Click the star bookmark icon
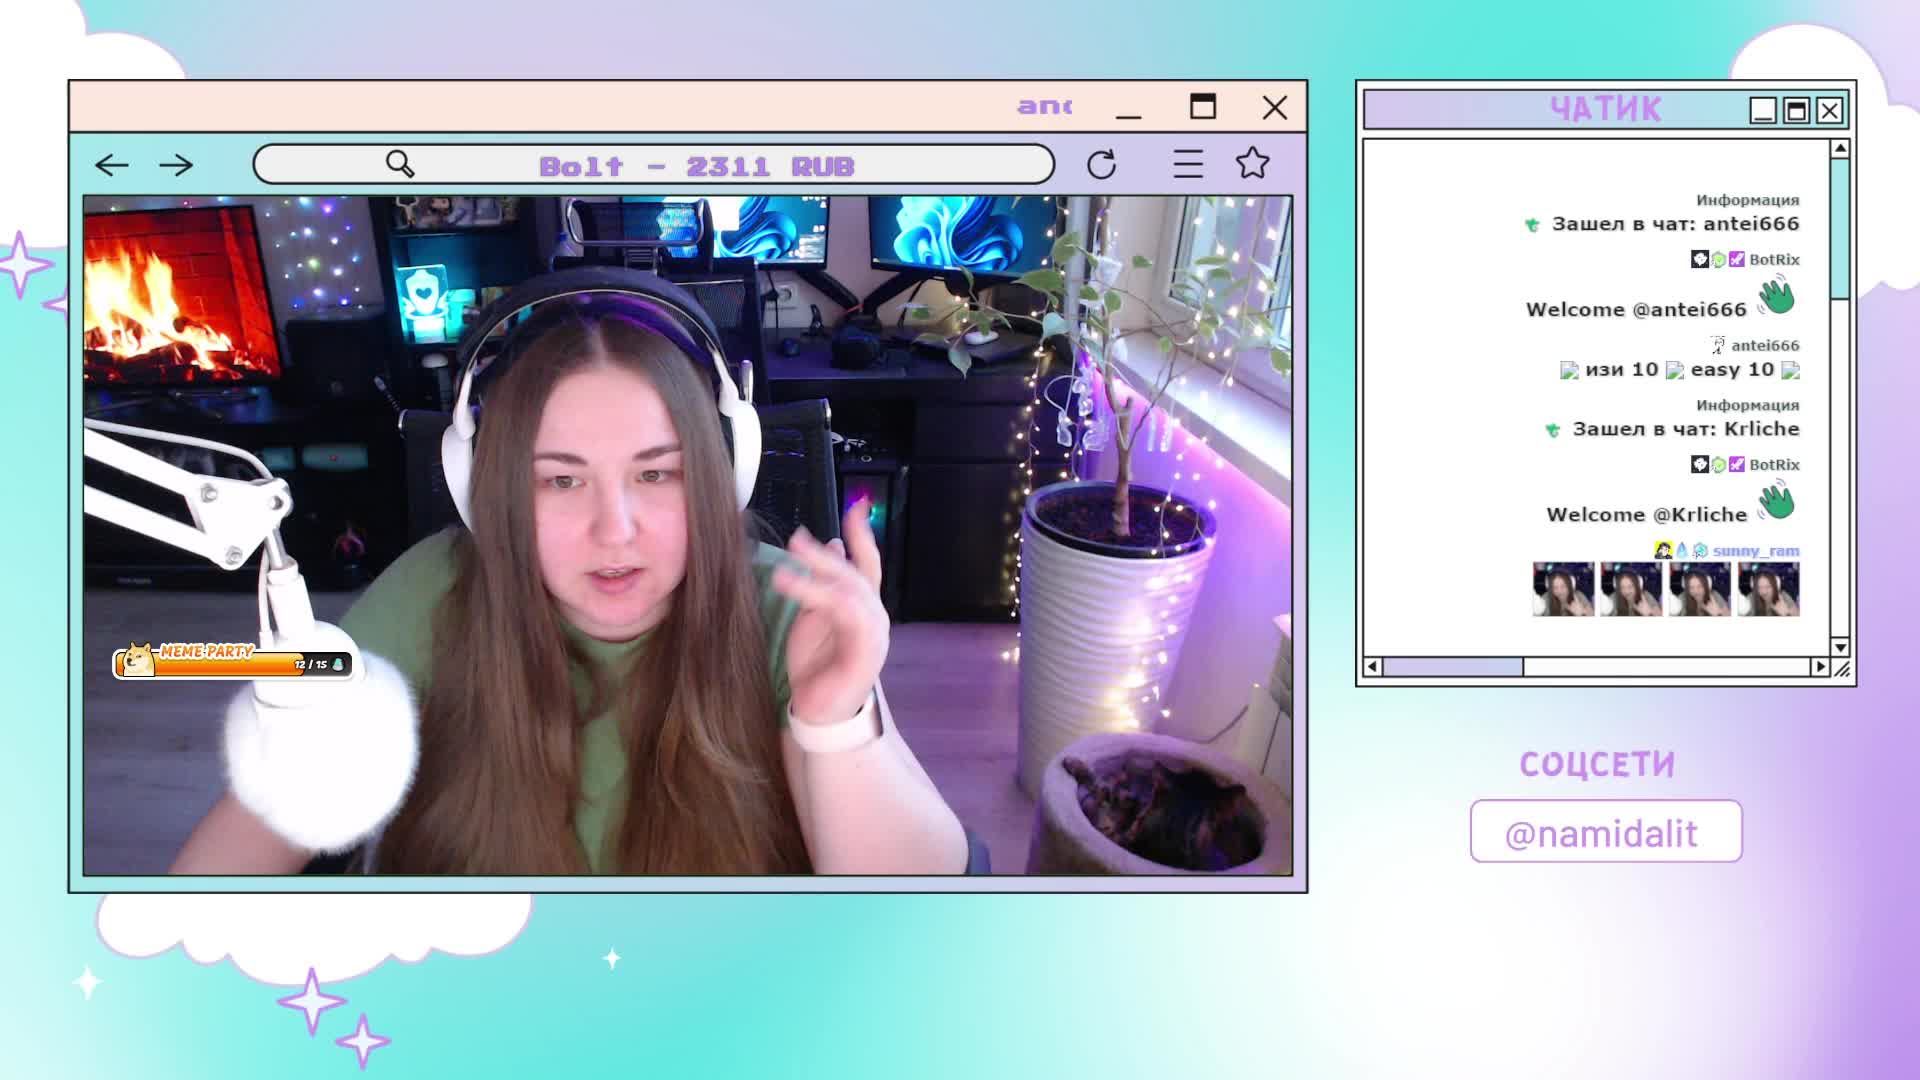Viewport: 1920px width, 1080px height. tap(1252, 163)
